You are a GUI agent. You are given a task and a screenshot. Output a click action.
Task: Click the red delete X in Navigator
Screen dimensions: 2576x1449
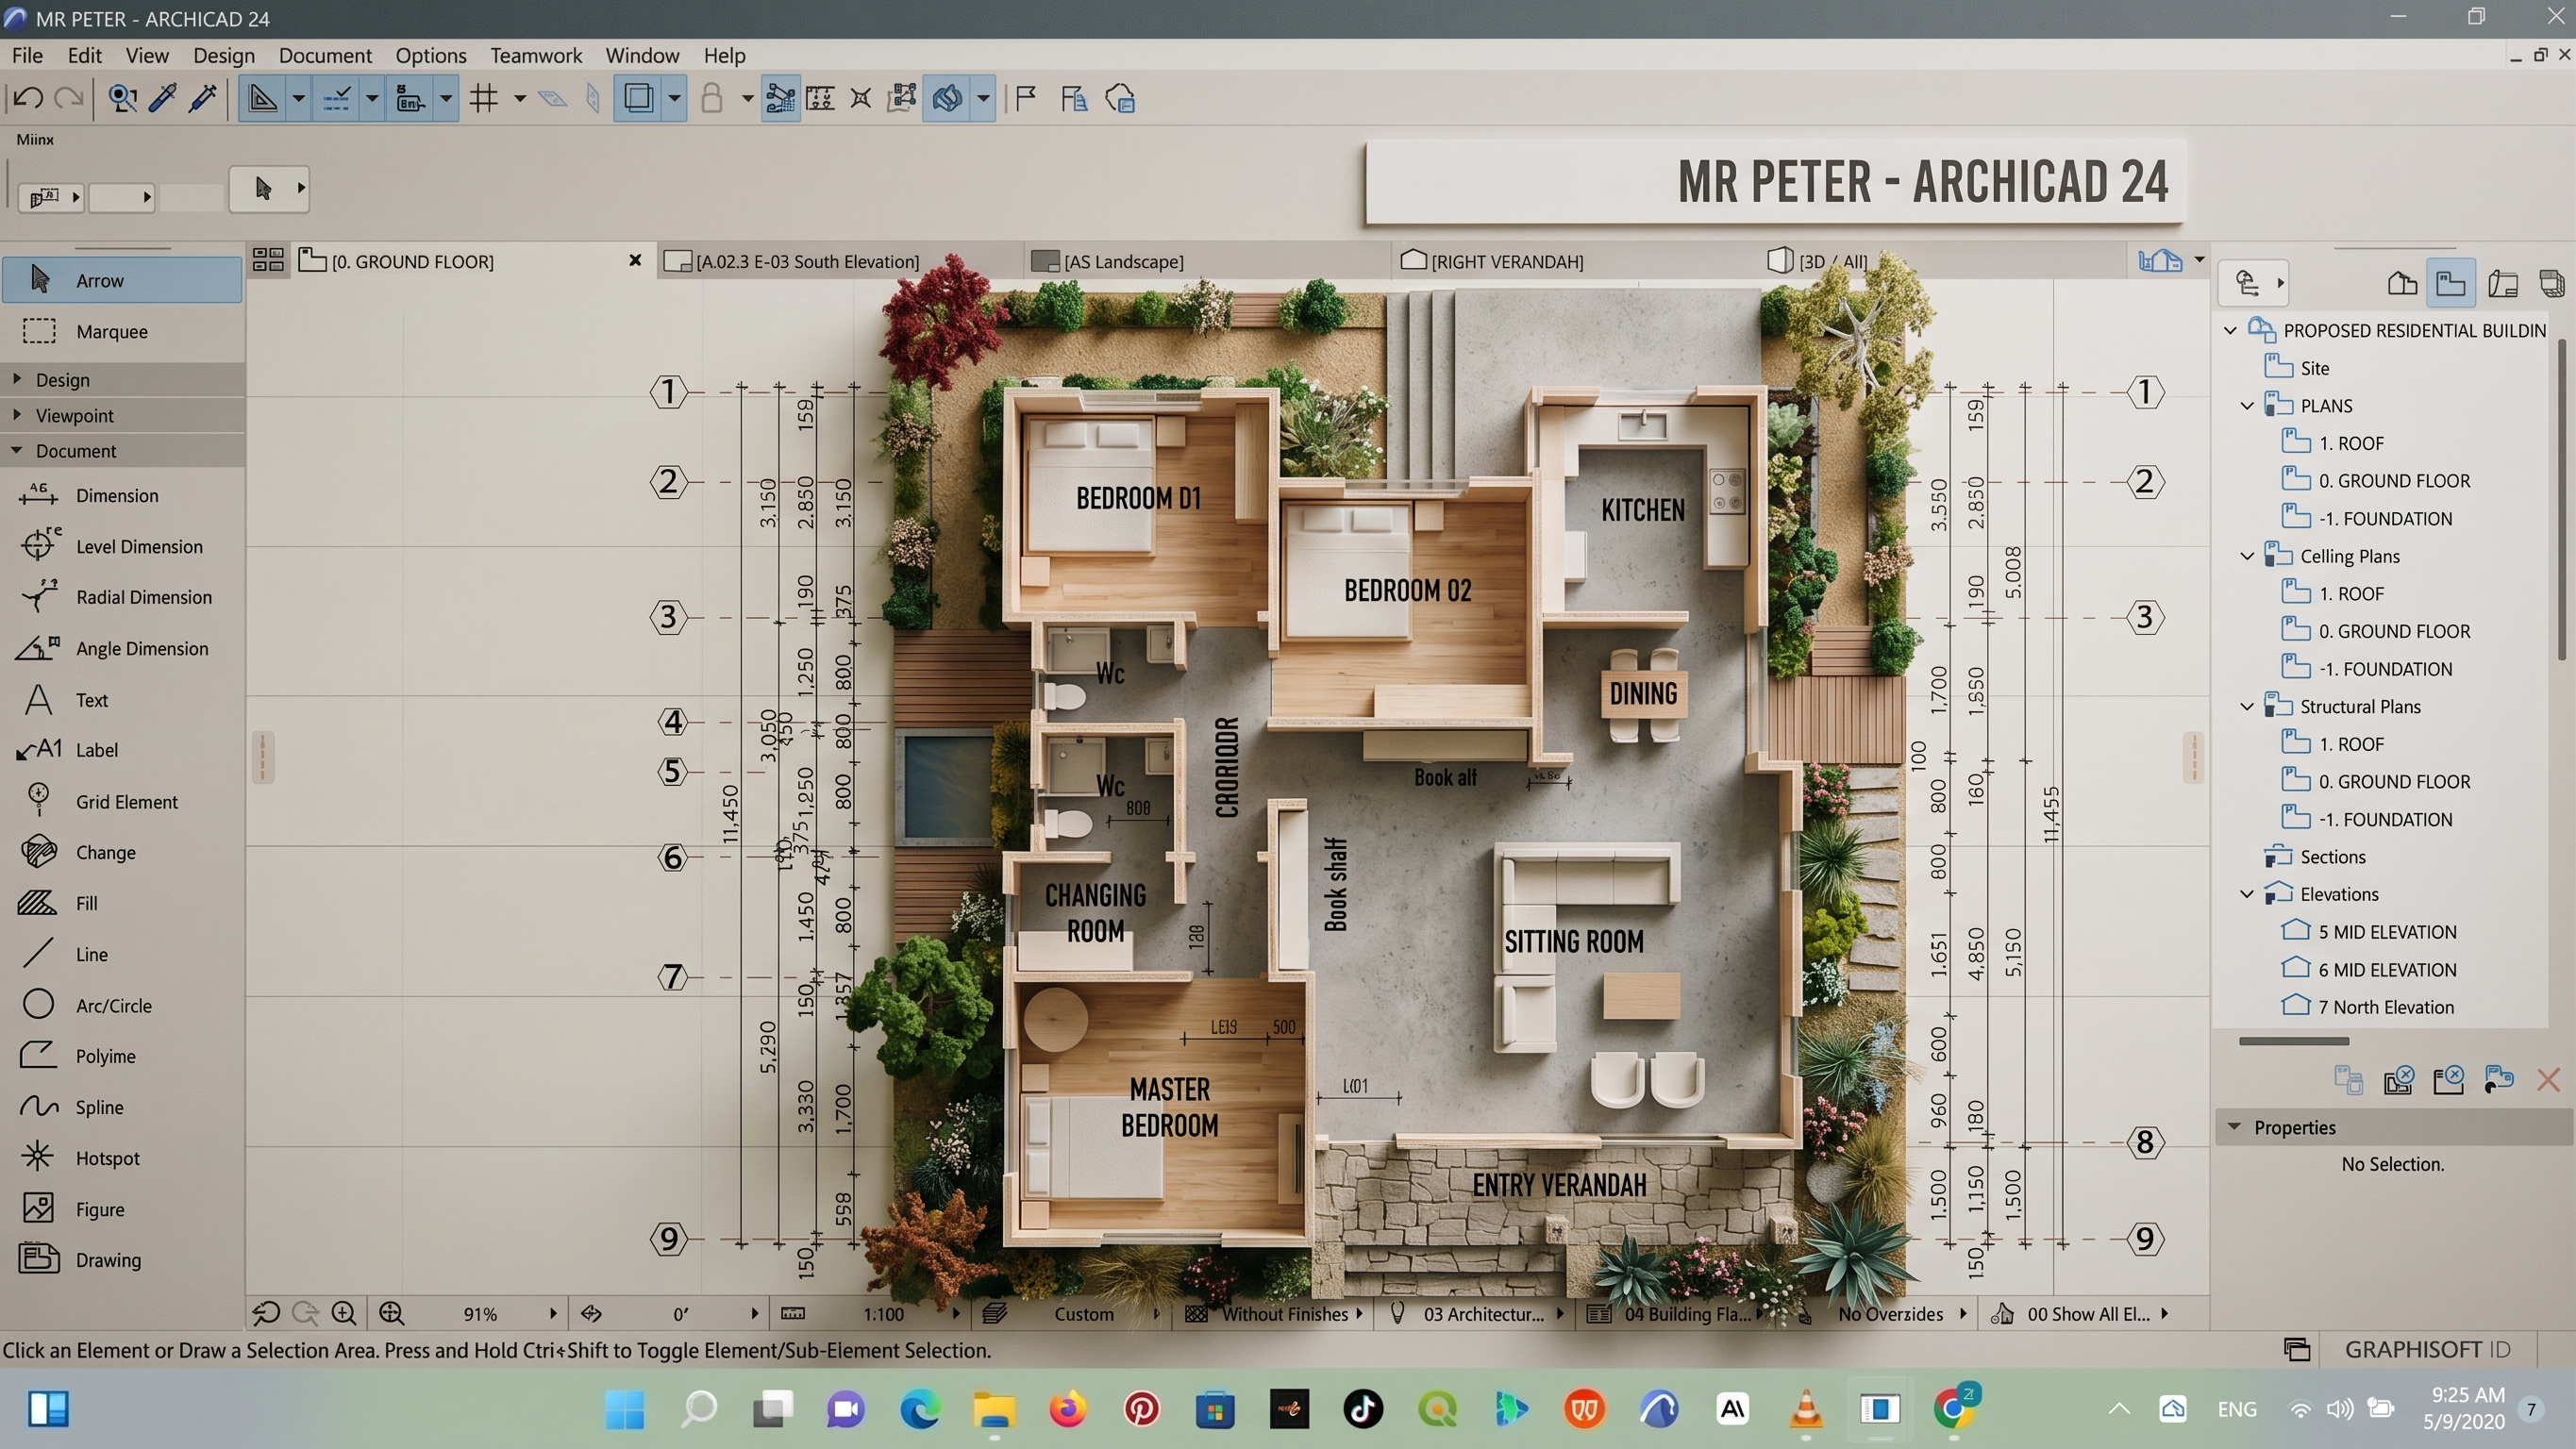2548,1080
